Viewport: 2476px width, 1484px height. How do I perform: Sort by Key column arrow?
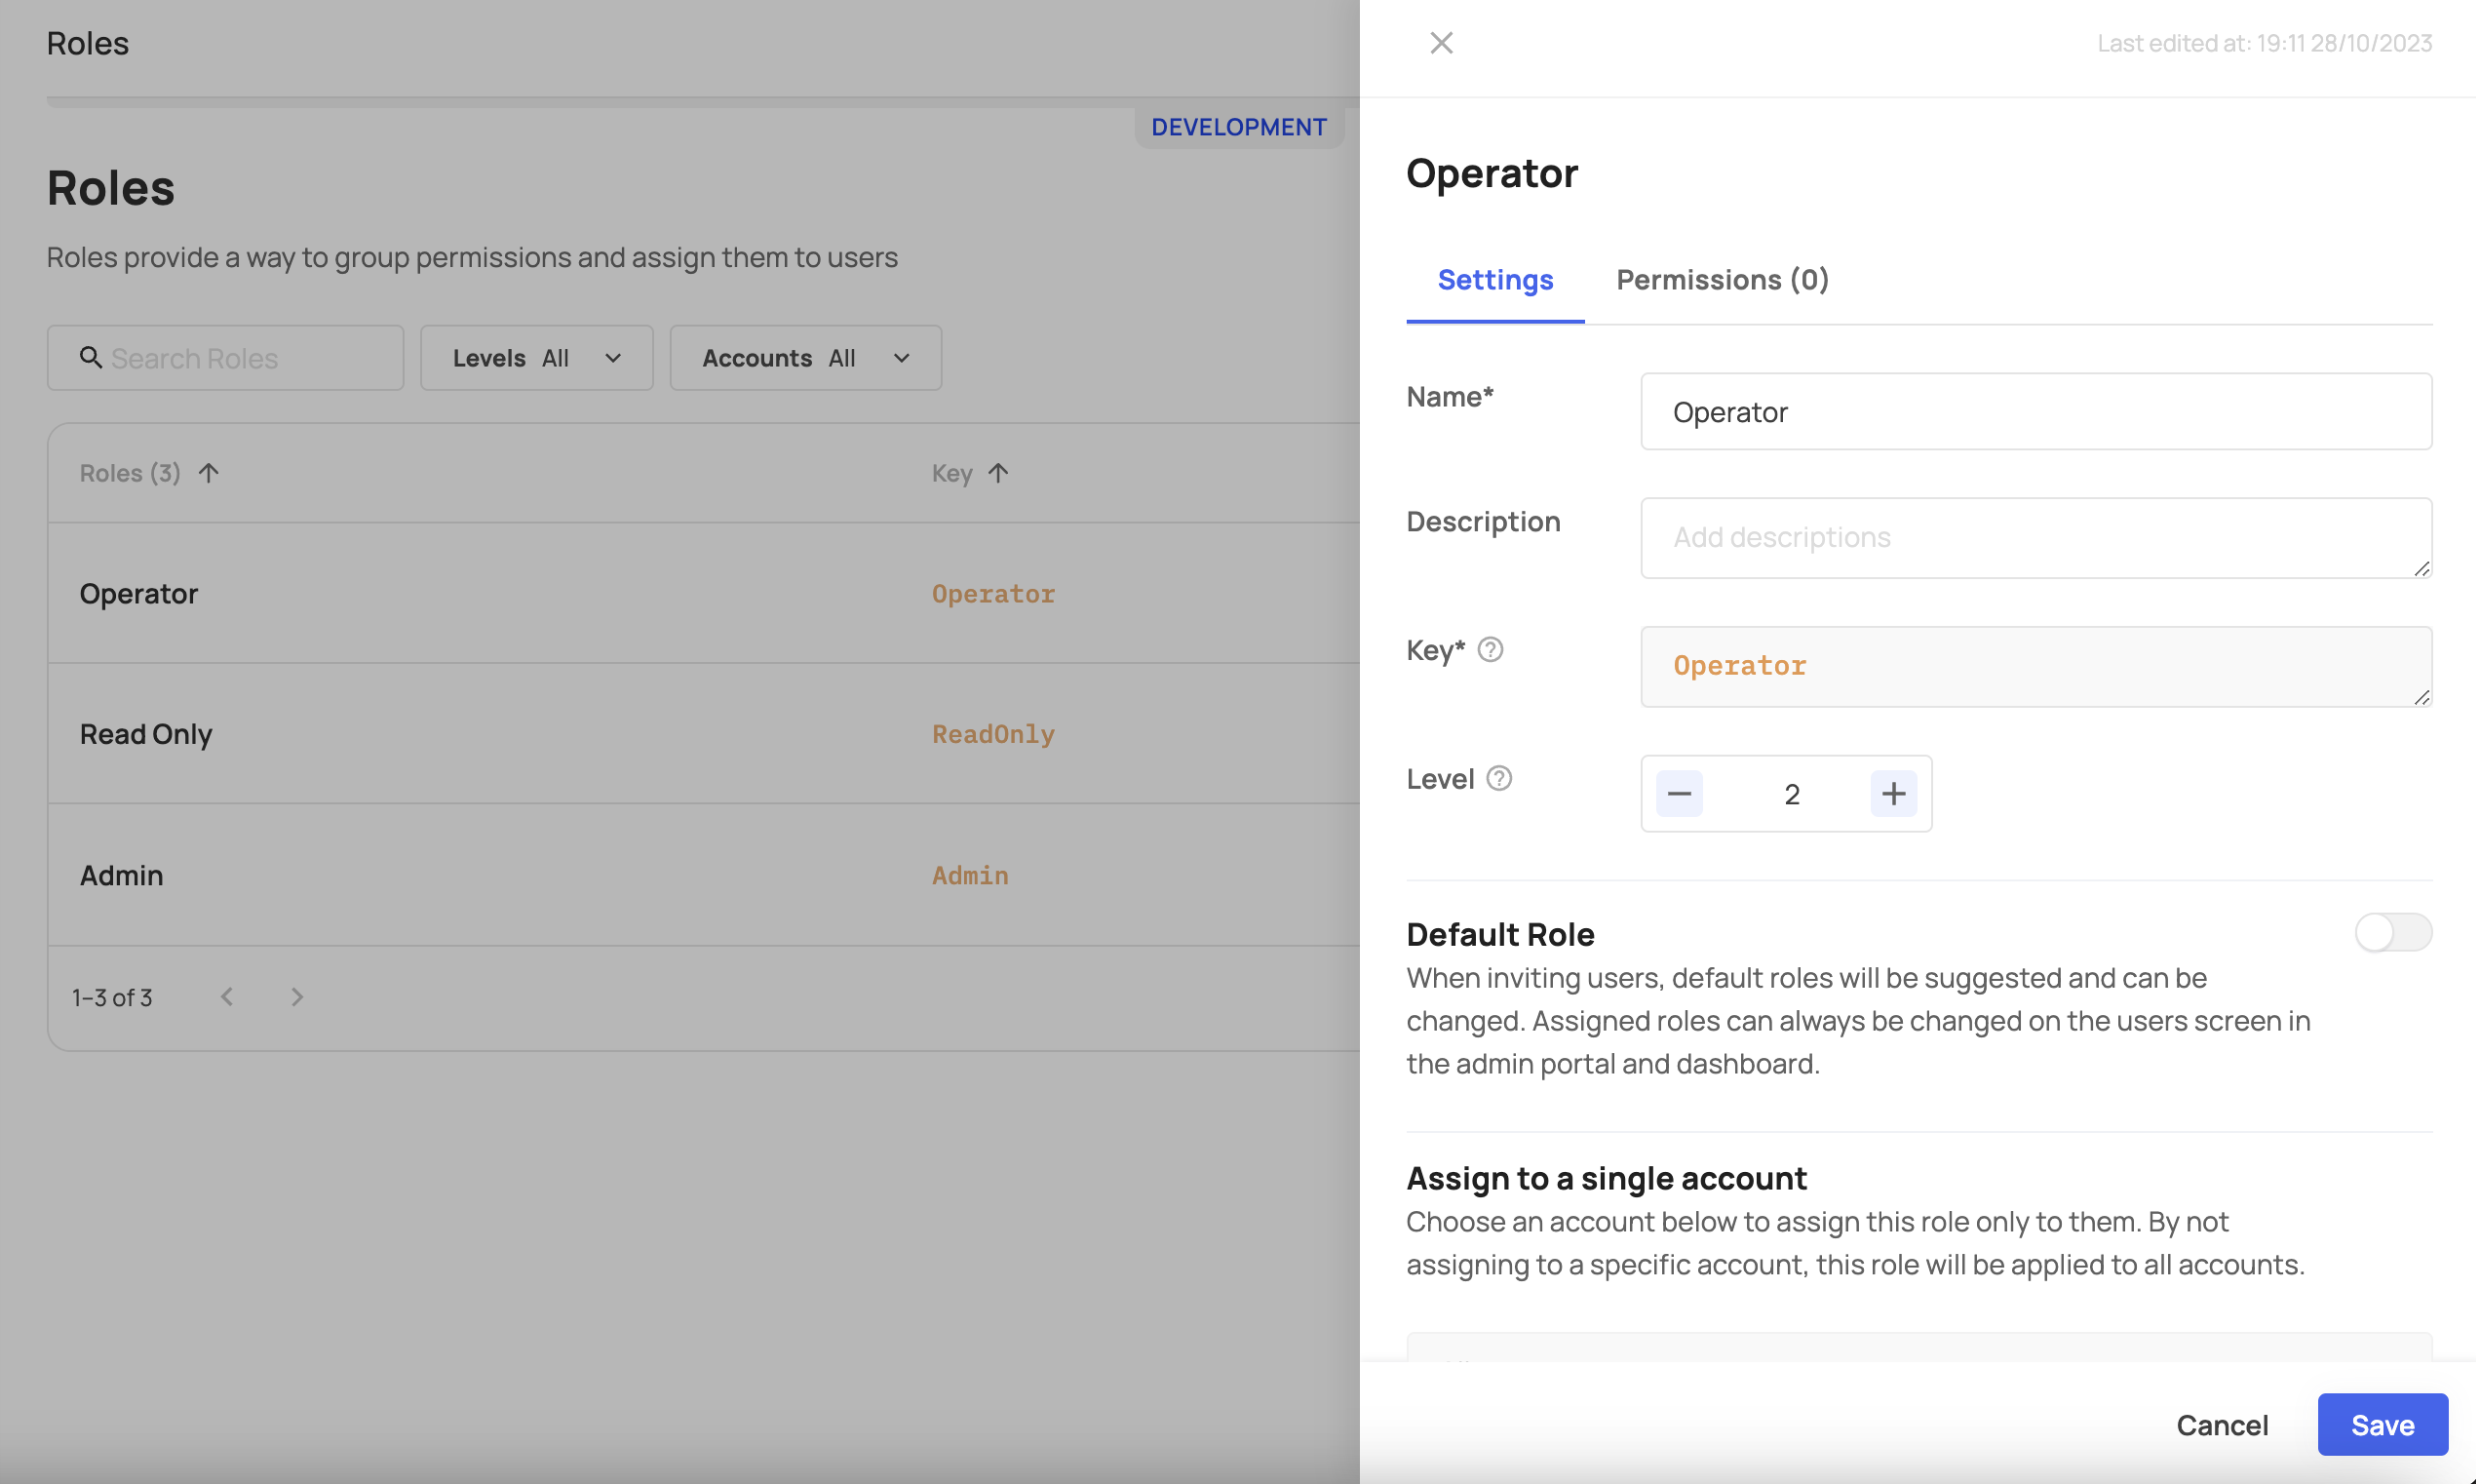(998, 473)
